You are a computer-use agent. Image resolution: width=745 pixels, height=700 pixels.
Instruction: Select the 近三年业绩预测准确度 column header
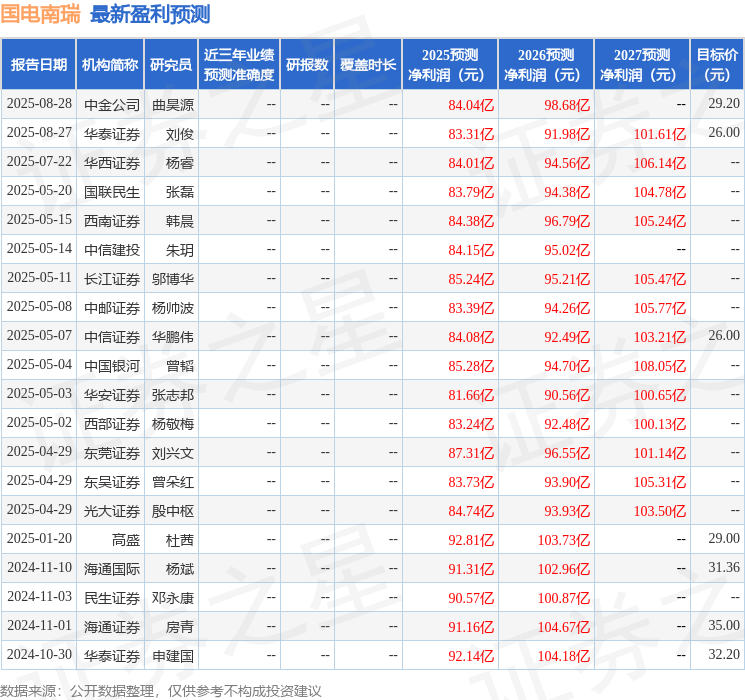(238, 64)
